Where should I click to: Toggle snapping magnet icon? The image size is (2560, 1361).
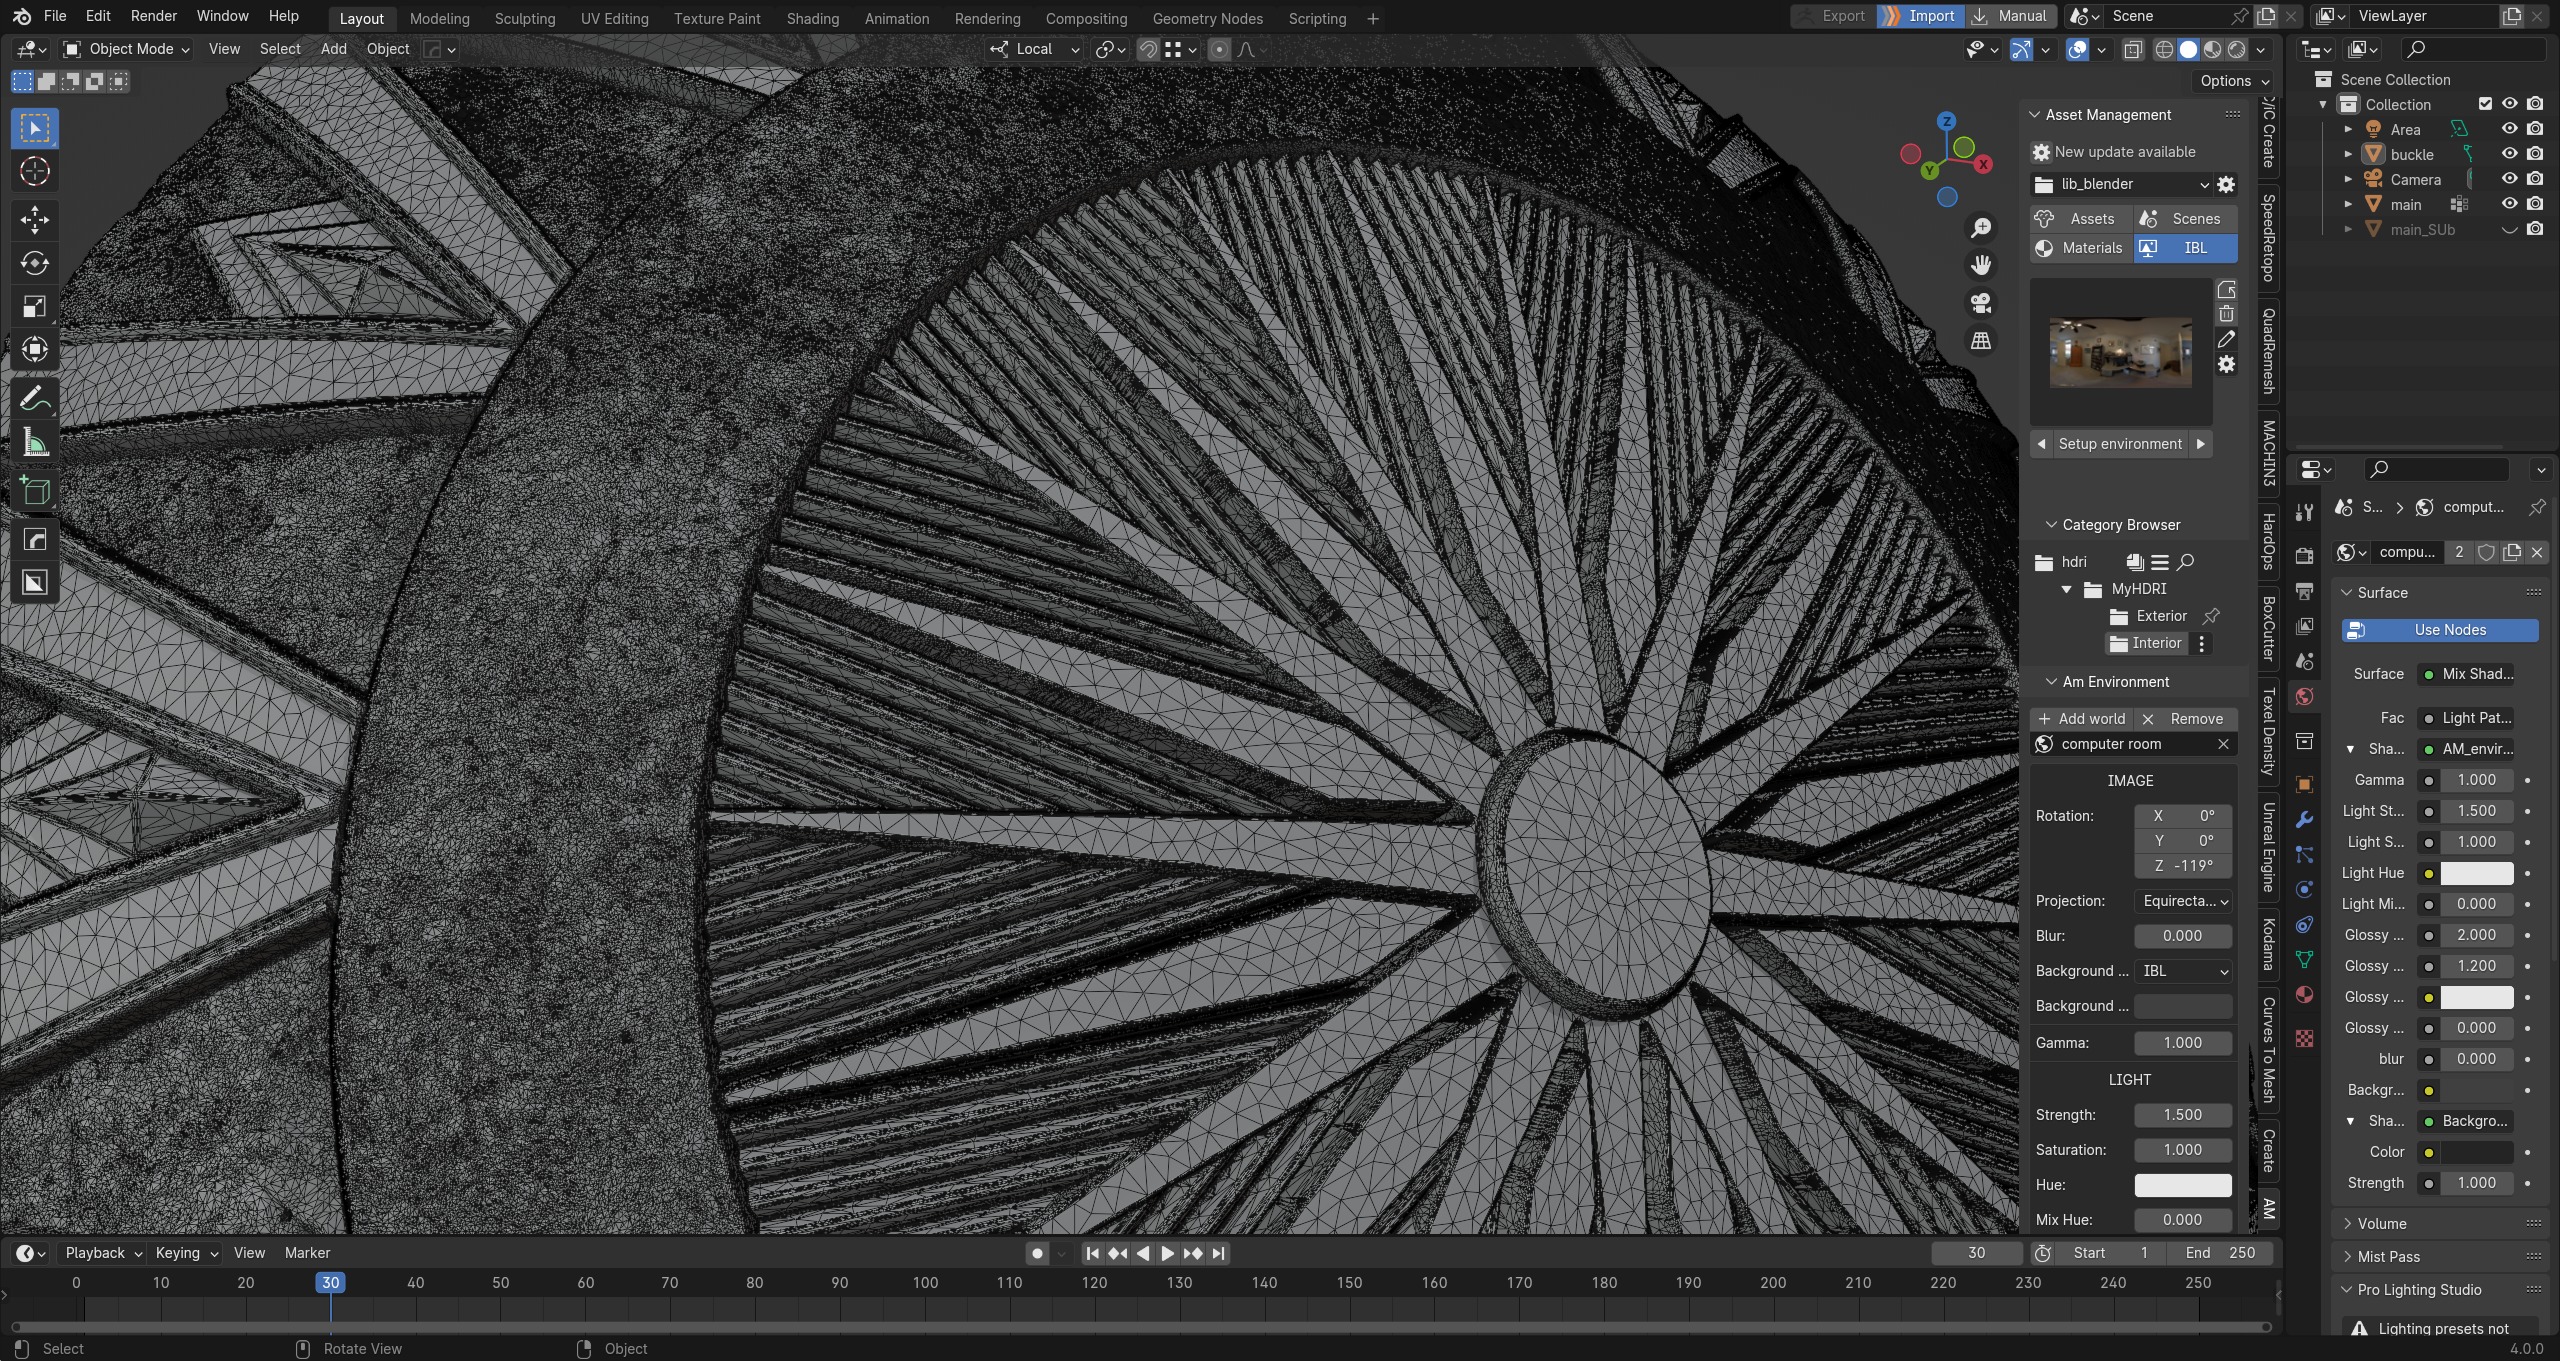tap(1148, 49)
